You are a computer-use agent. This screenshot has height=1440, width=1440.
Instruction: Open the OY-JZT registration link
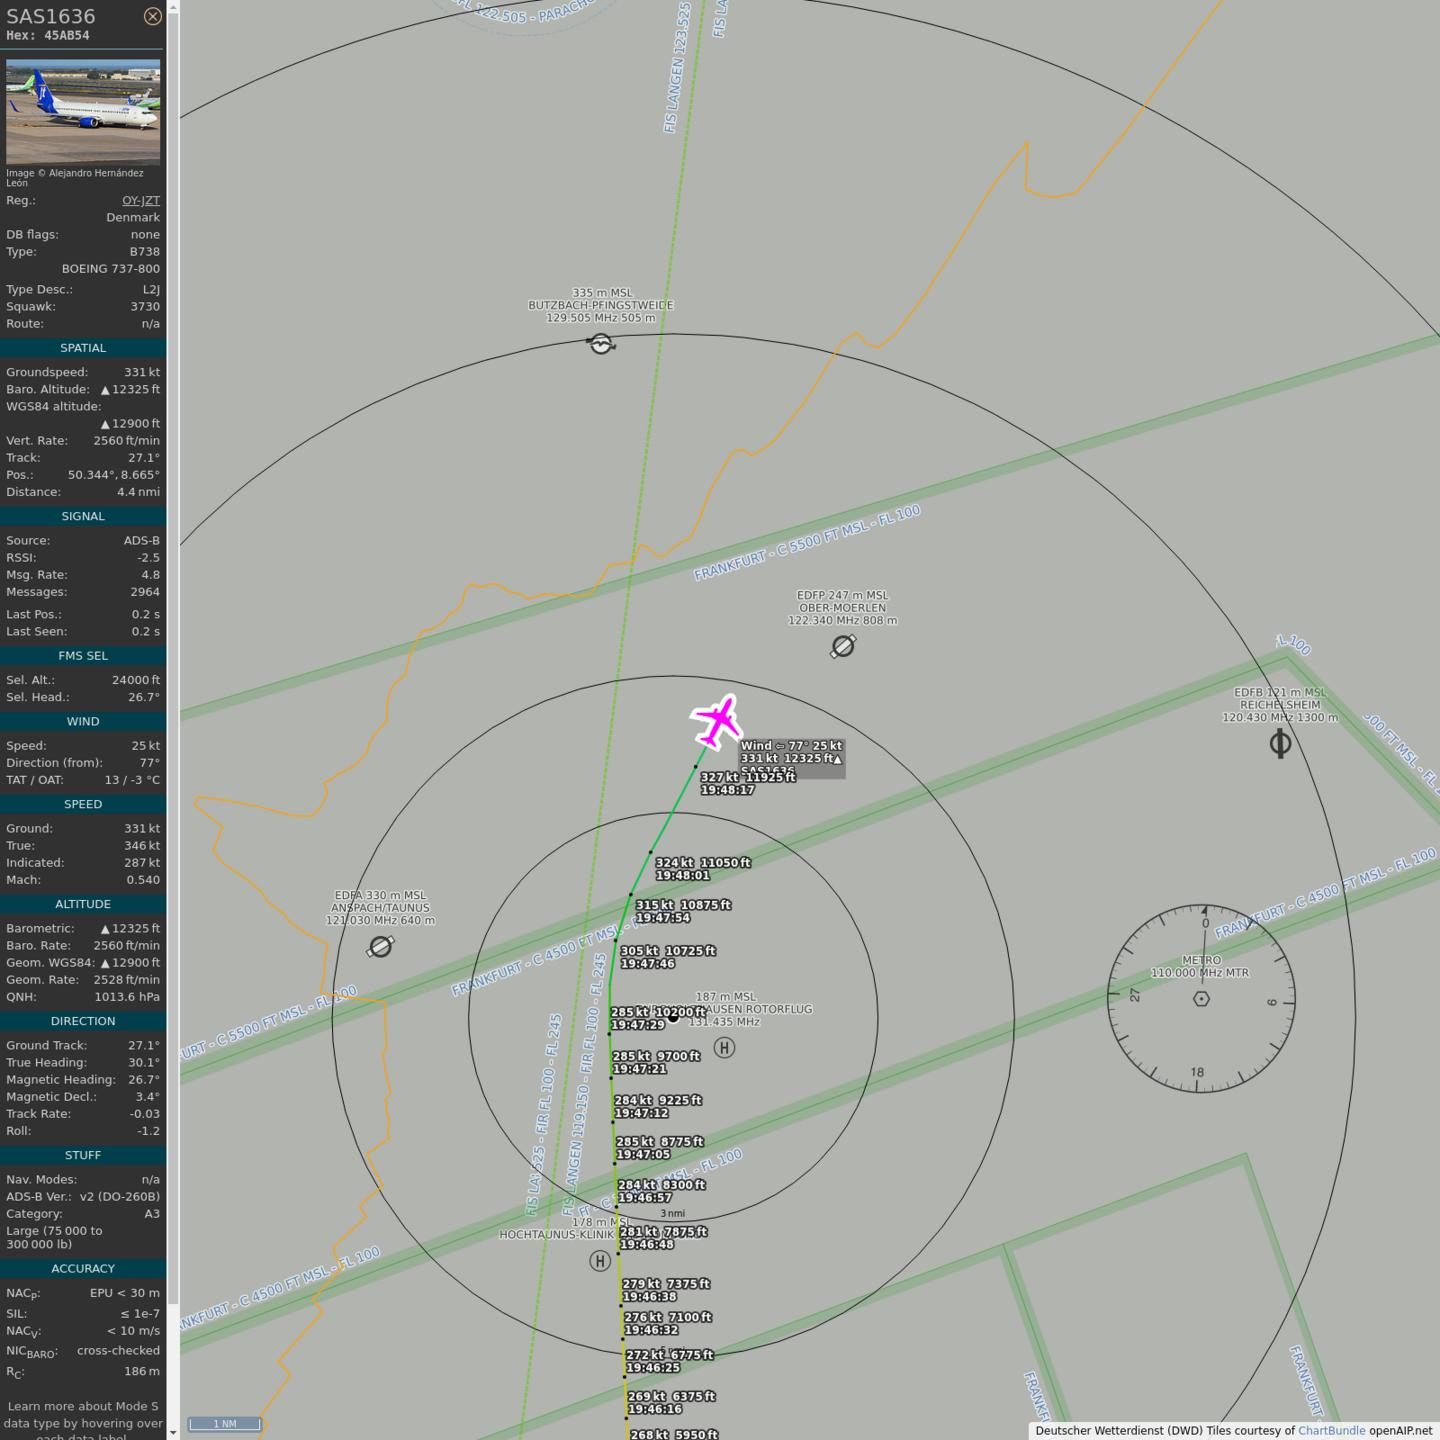[140, 201]
